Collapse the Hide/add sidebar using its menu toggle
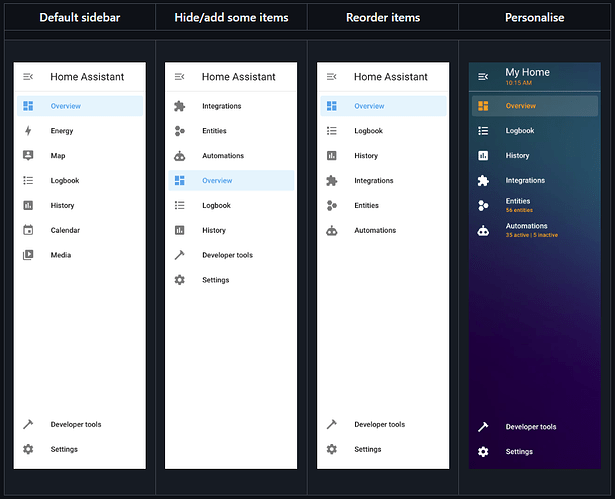The width and height of the screenshot is (615, 499). (x=180, y=76)
